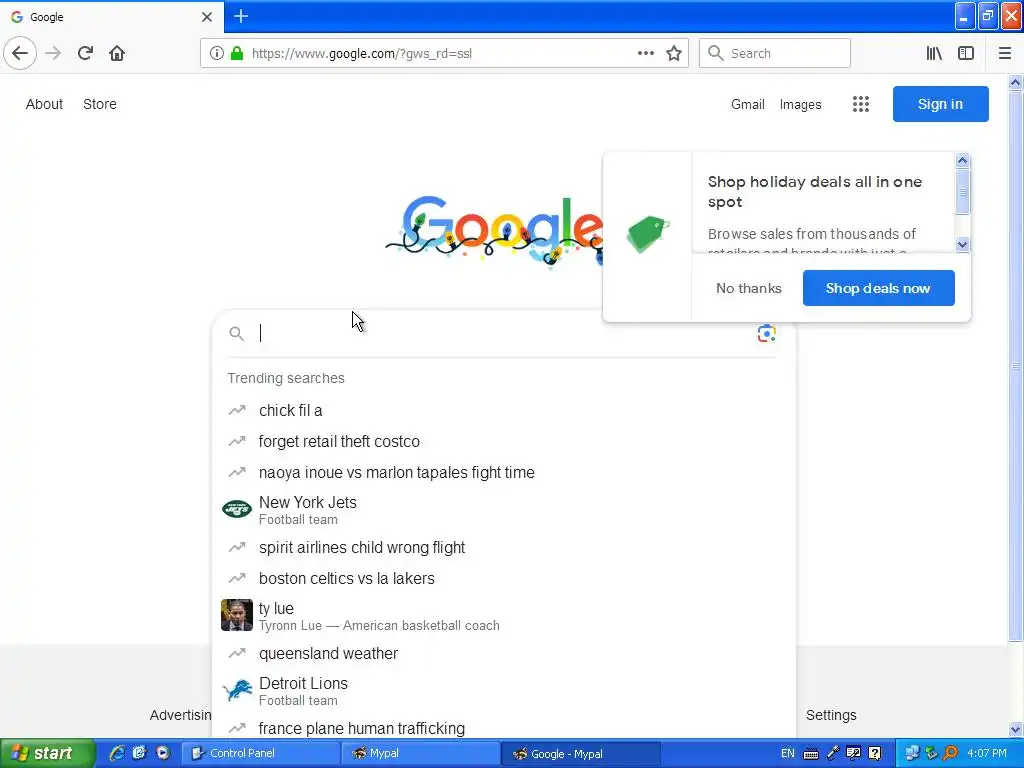The image size is (1024, 768).
Task: Open a new tab with plus
Action: point(241,16)
